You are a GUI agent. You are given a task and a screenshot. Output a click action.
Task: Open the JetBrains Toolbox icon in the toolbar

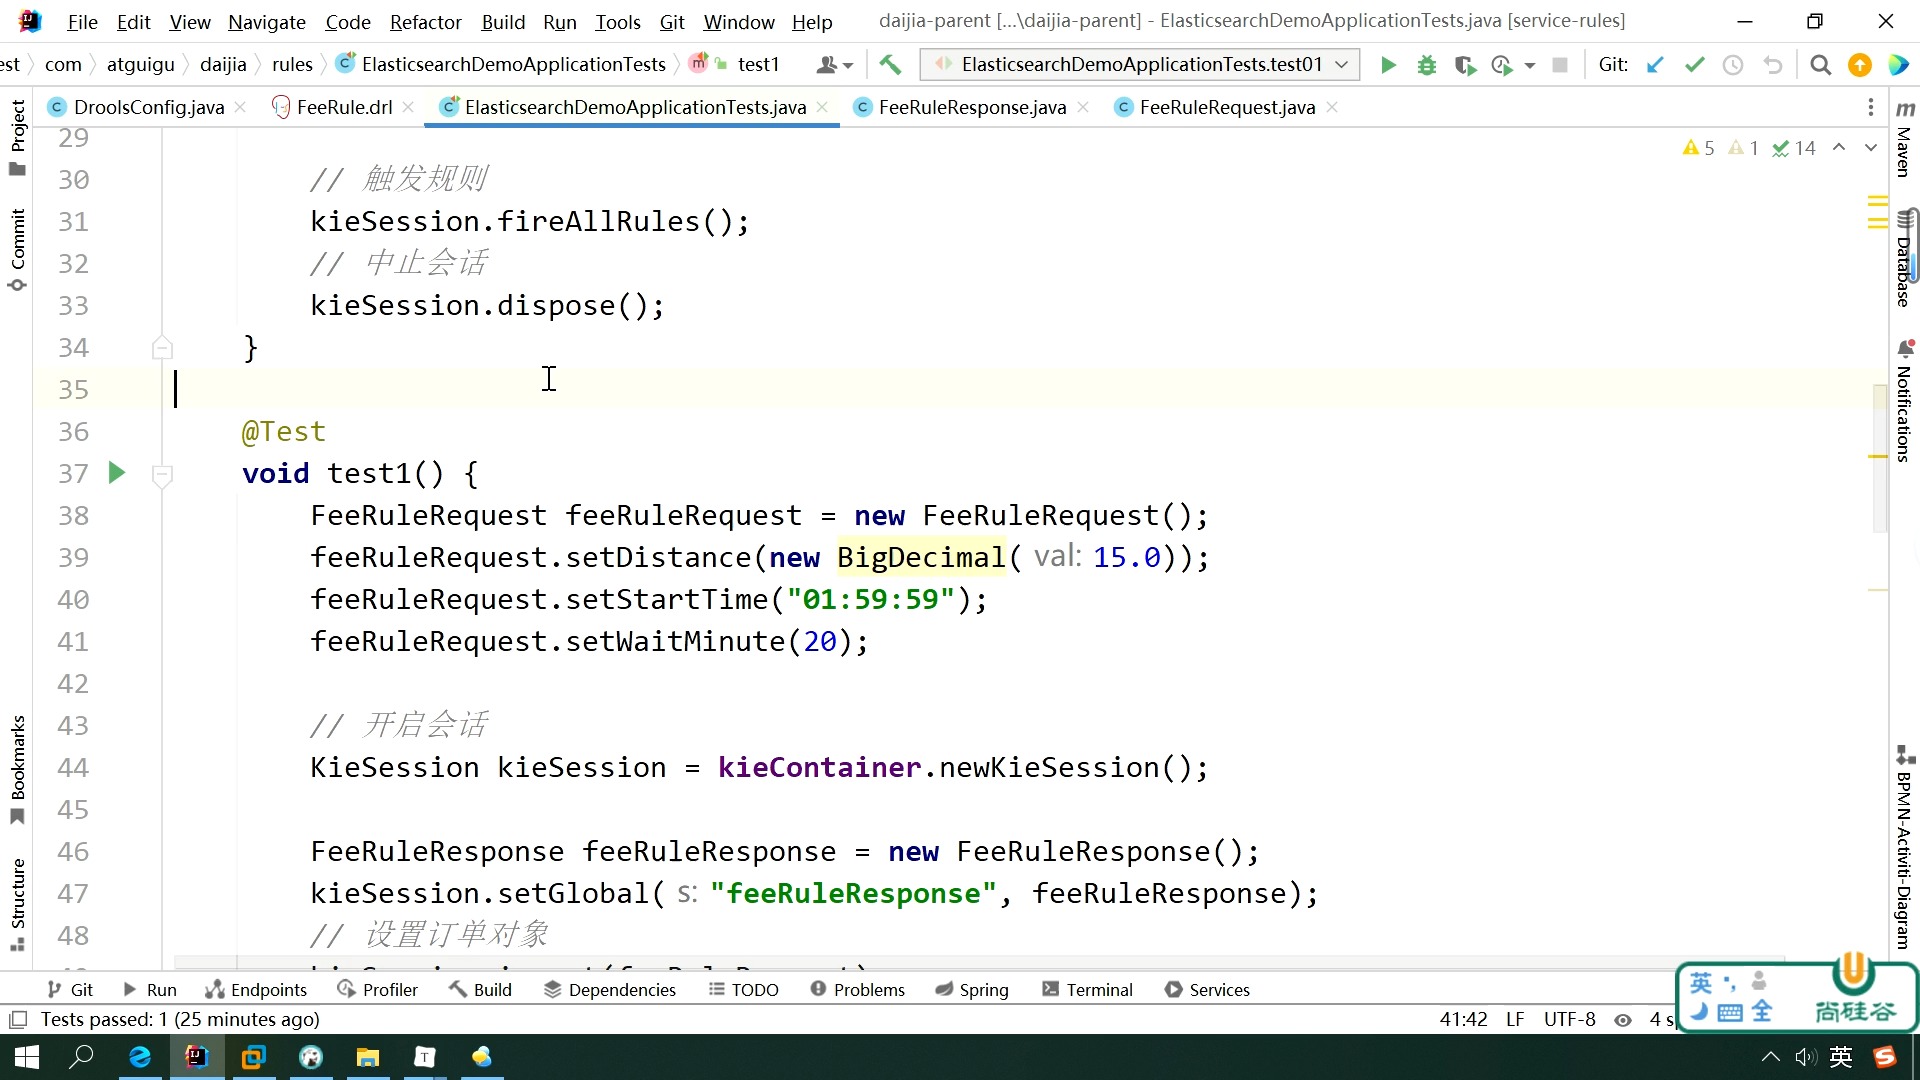1898,65
